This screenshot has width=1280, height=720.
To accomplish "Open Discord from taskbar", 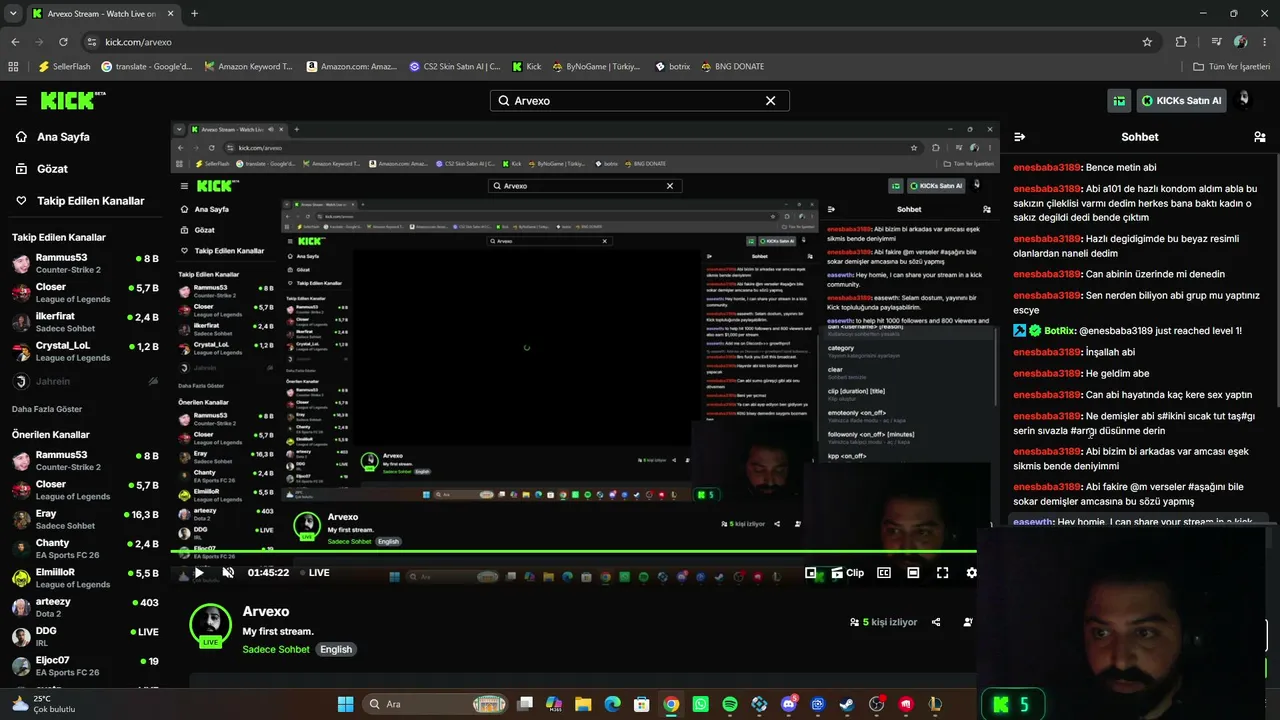I will coord(789,704).
